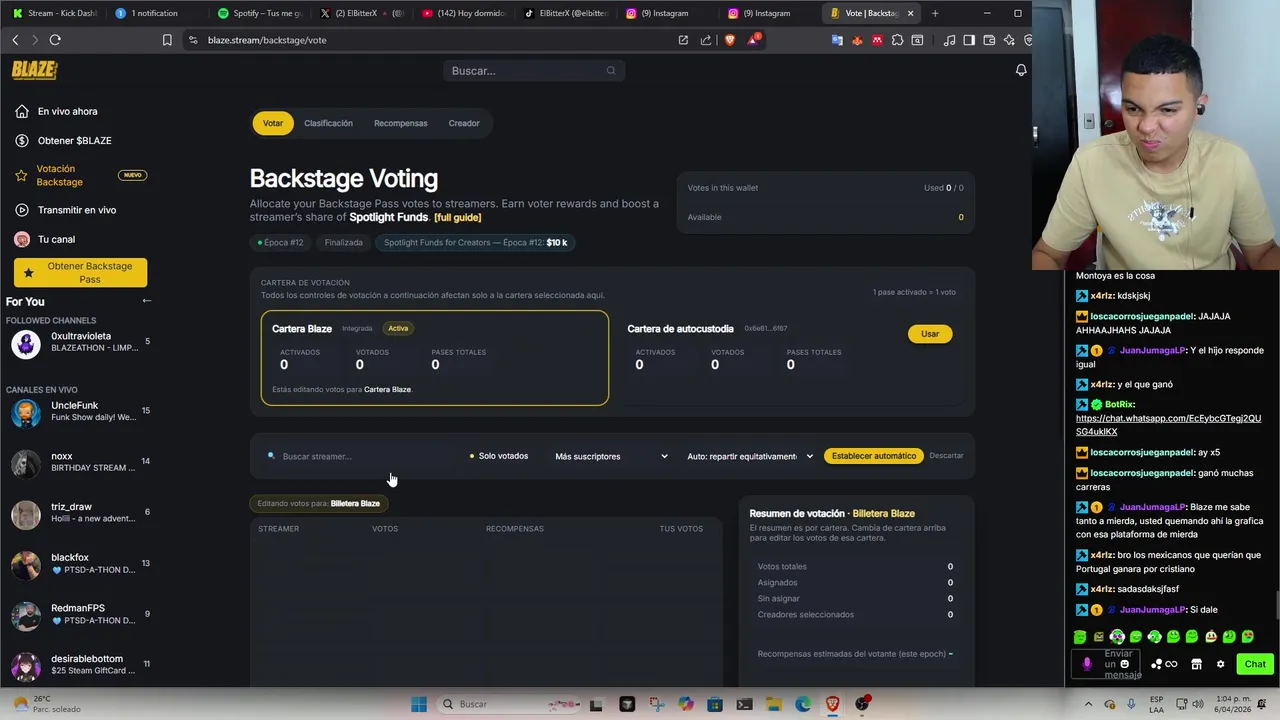Toggle the browser sidebar panel icon
Viewport: 1280px width, 720px height.
point(969,40)
